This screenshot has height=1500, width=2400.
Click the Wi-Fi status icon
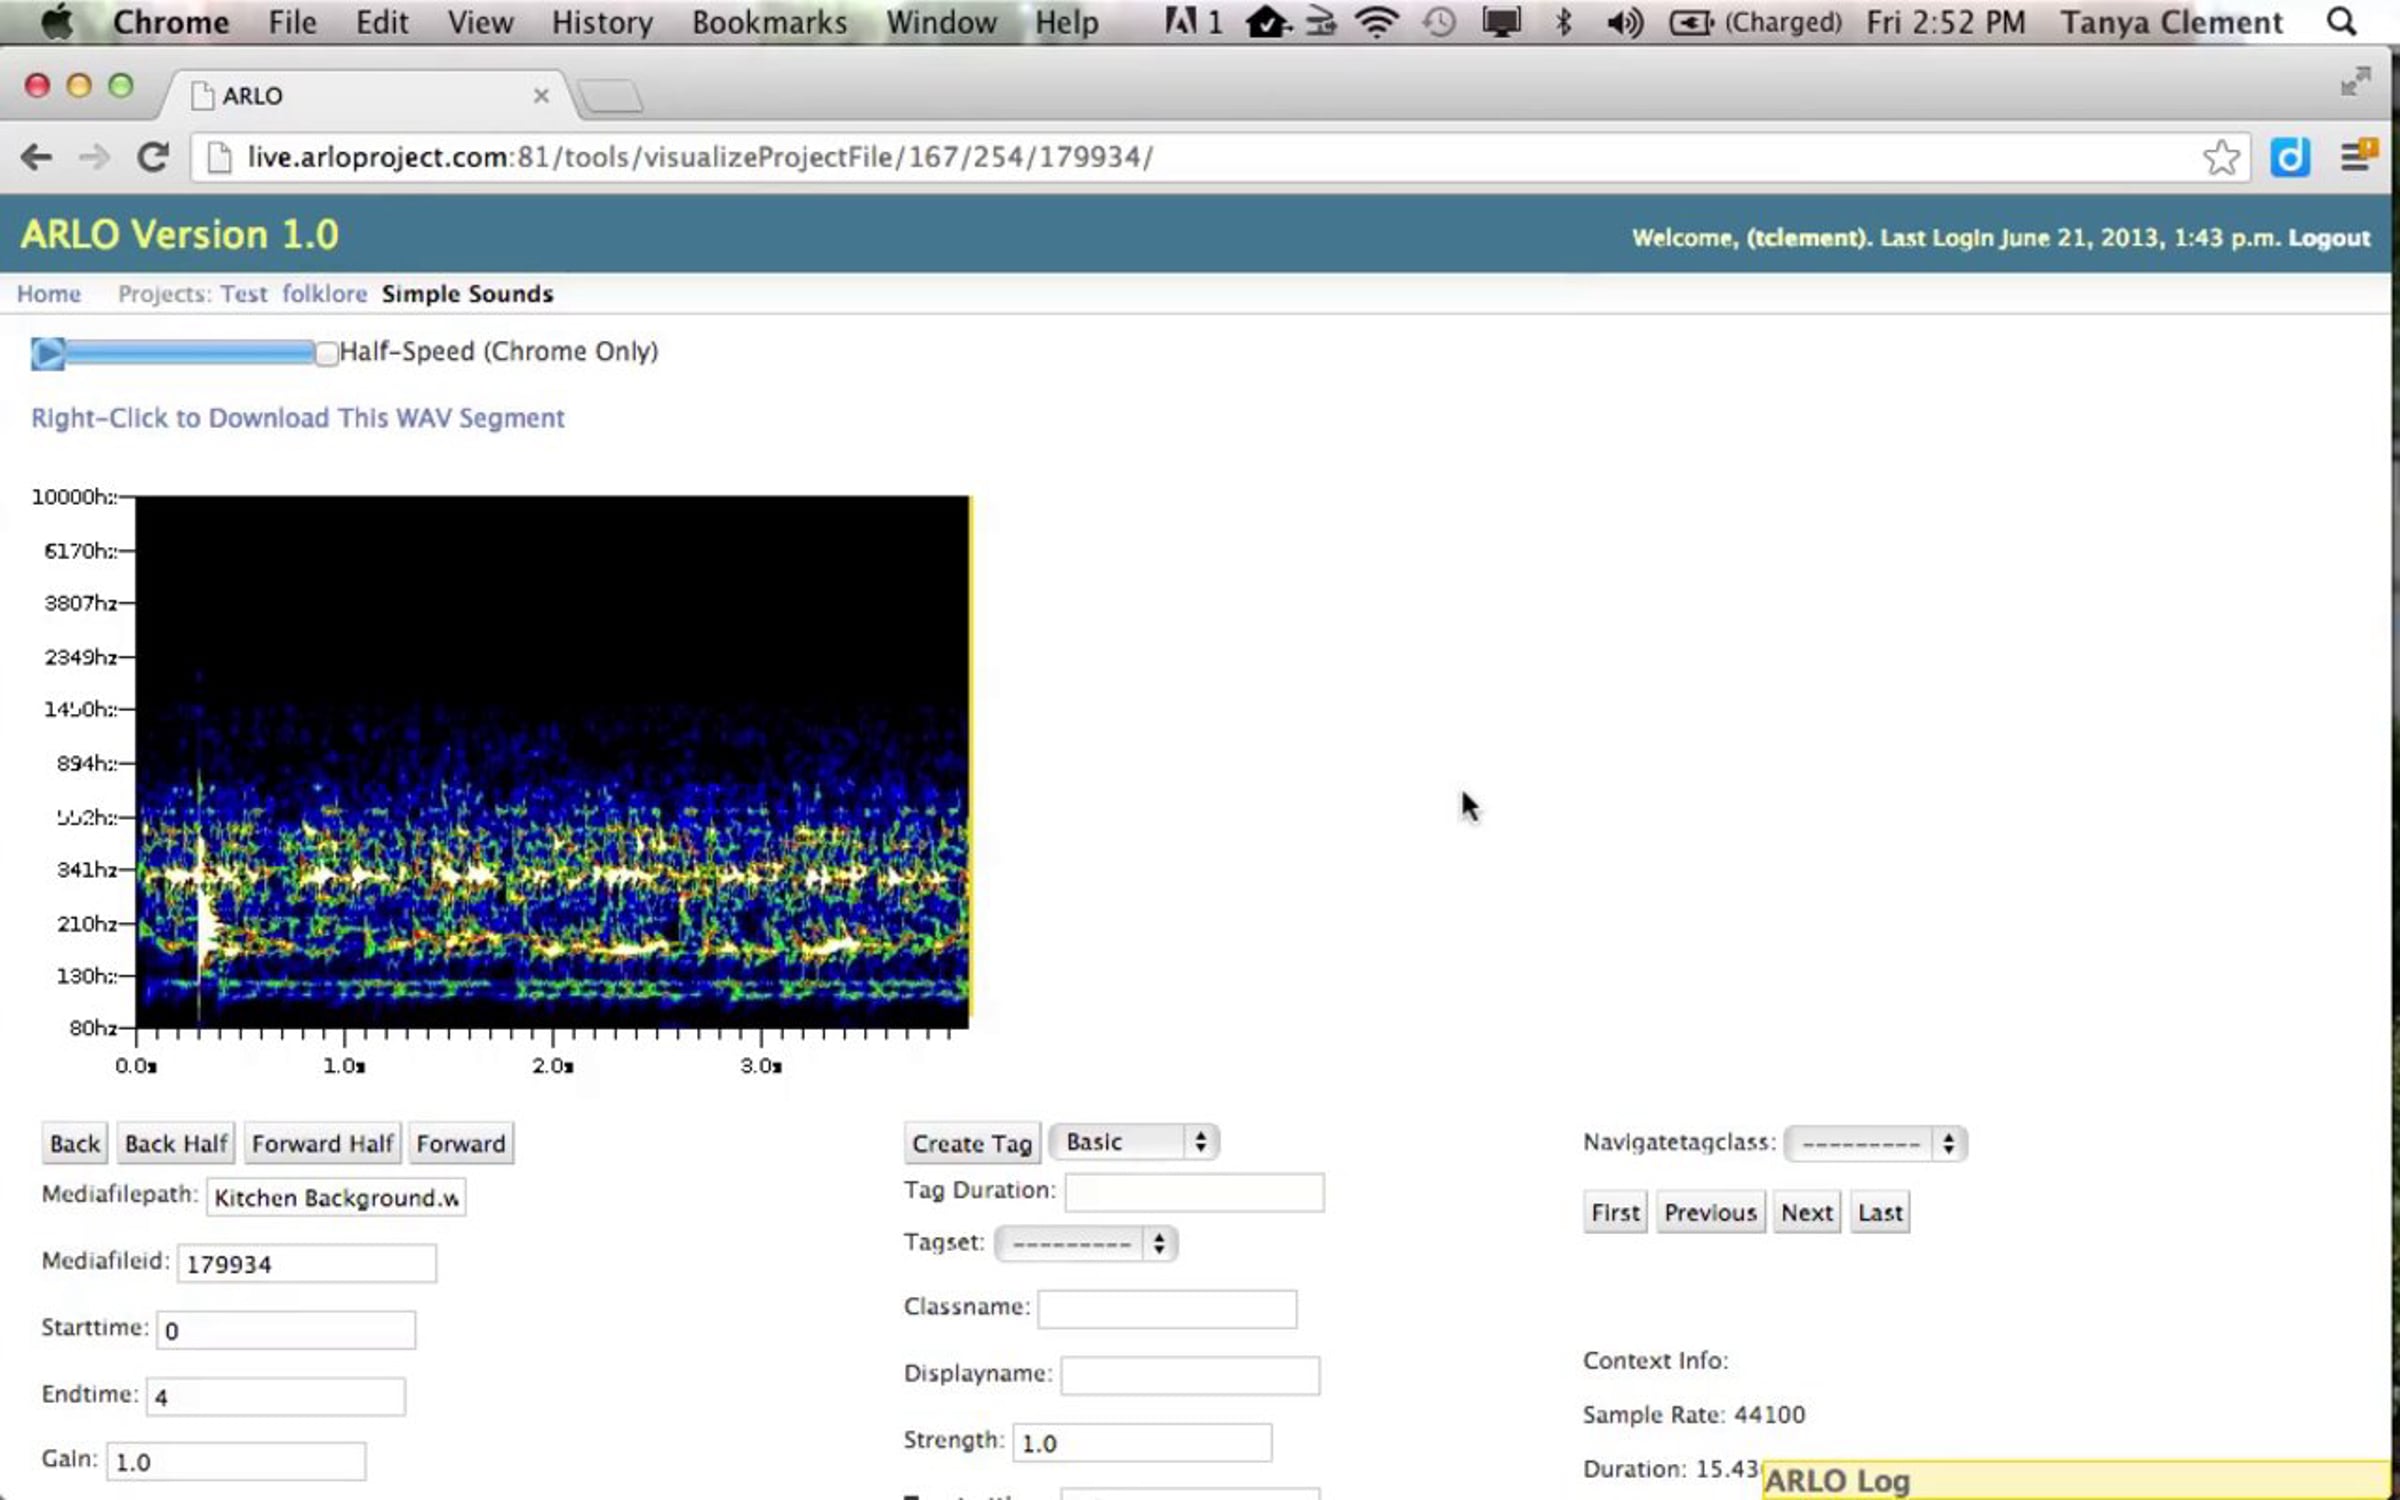point(1377,22)
